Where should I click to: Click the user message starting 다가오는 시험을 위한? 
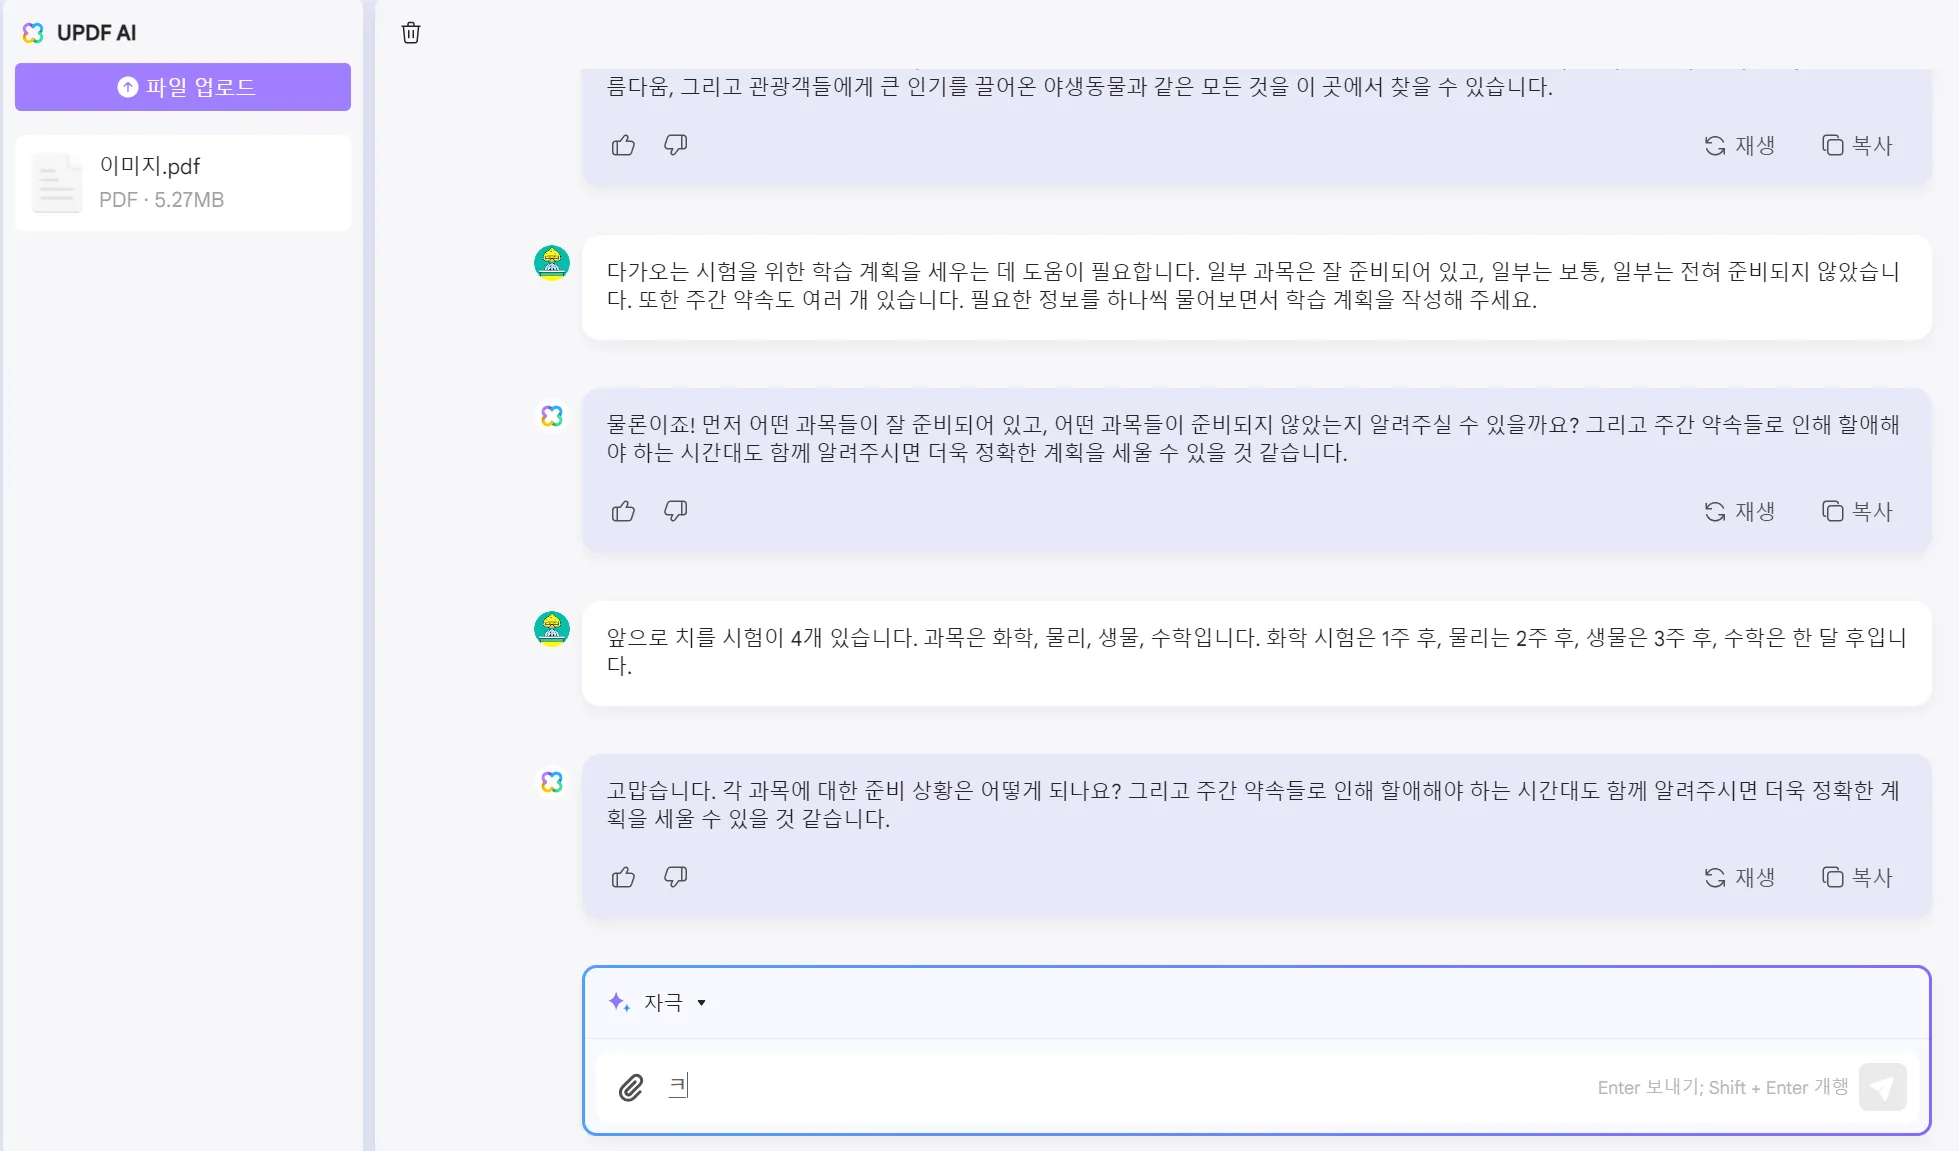click(x=1256, y=287)
